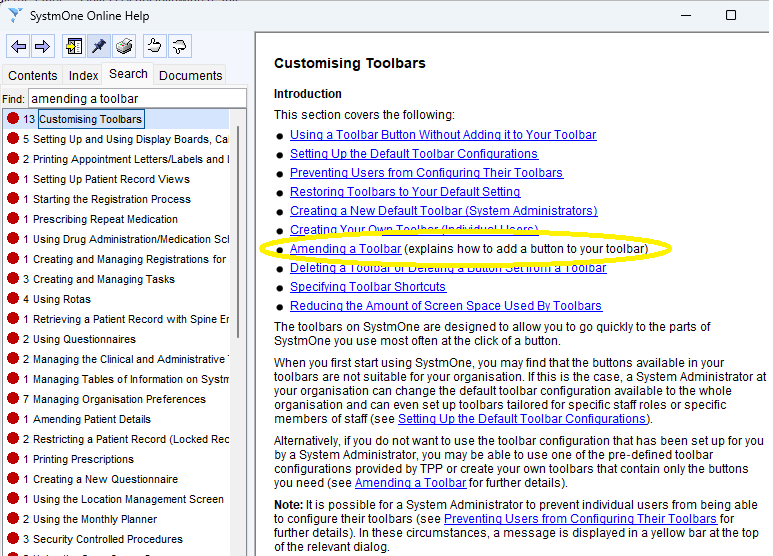Screen dimensions: 773x556
Task: Select 'Setting Up Patient Record Views' result
Action: pyautogui.click(x=111, y=179)
